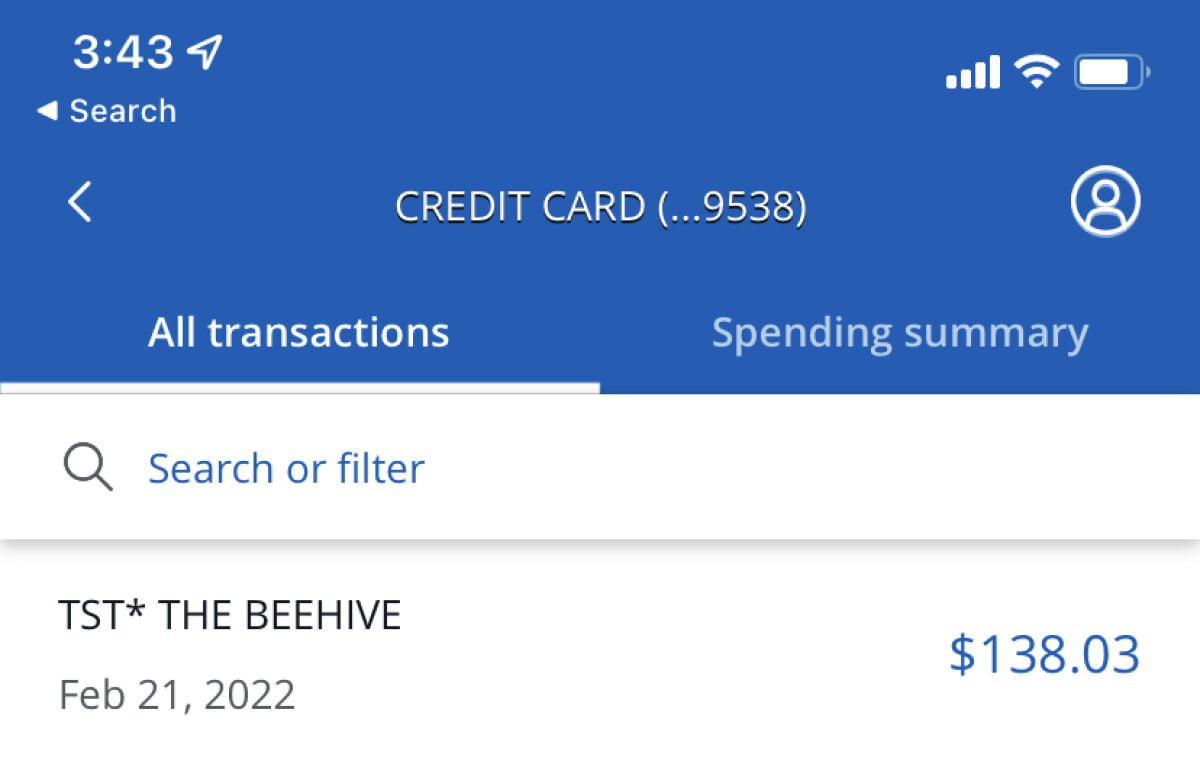Open the $138.03 transaction amount
Viewport: 1200px width, 764px height.
[1044, 655]
